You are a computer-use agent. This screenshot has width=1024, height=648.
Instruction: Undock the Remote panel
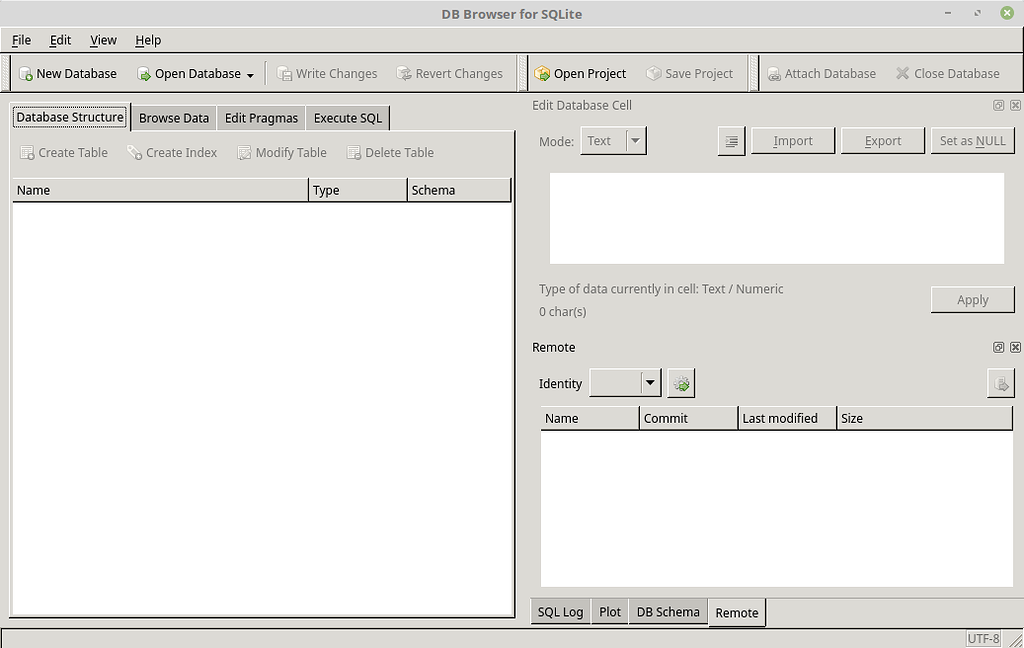(x=997, y=347)
